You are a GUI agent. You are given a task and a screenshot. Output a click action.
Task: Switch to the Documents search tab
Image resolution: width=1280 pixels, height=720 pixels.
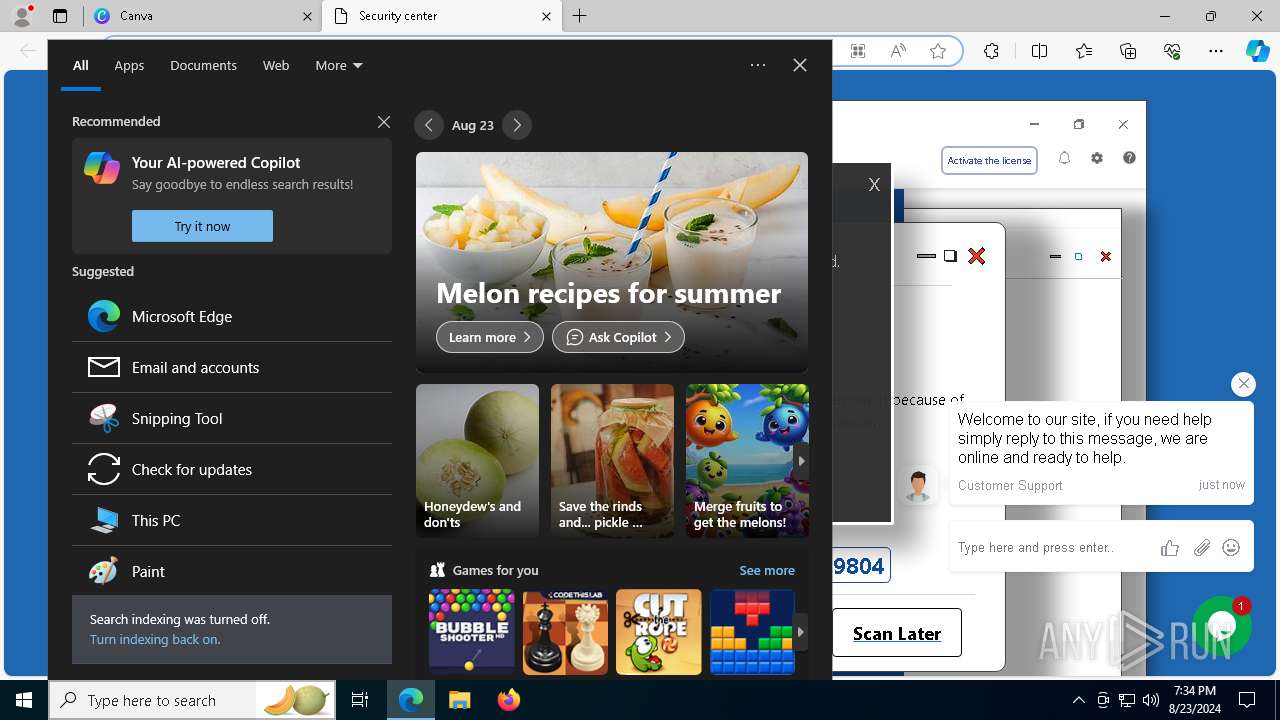point(203,65)
